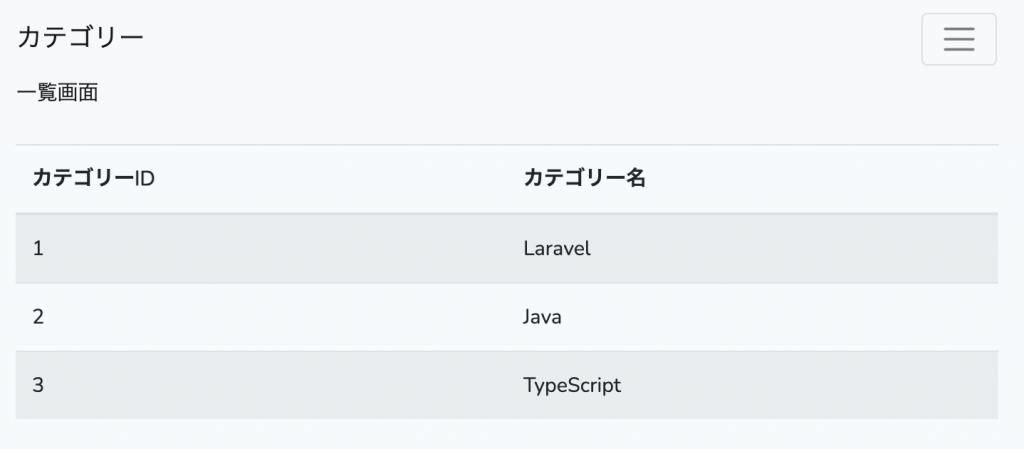Click category ID 2 cell
Viewport: 1024px width, 449px height.
(38, 317)
